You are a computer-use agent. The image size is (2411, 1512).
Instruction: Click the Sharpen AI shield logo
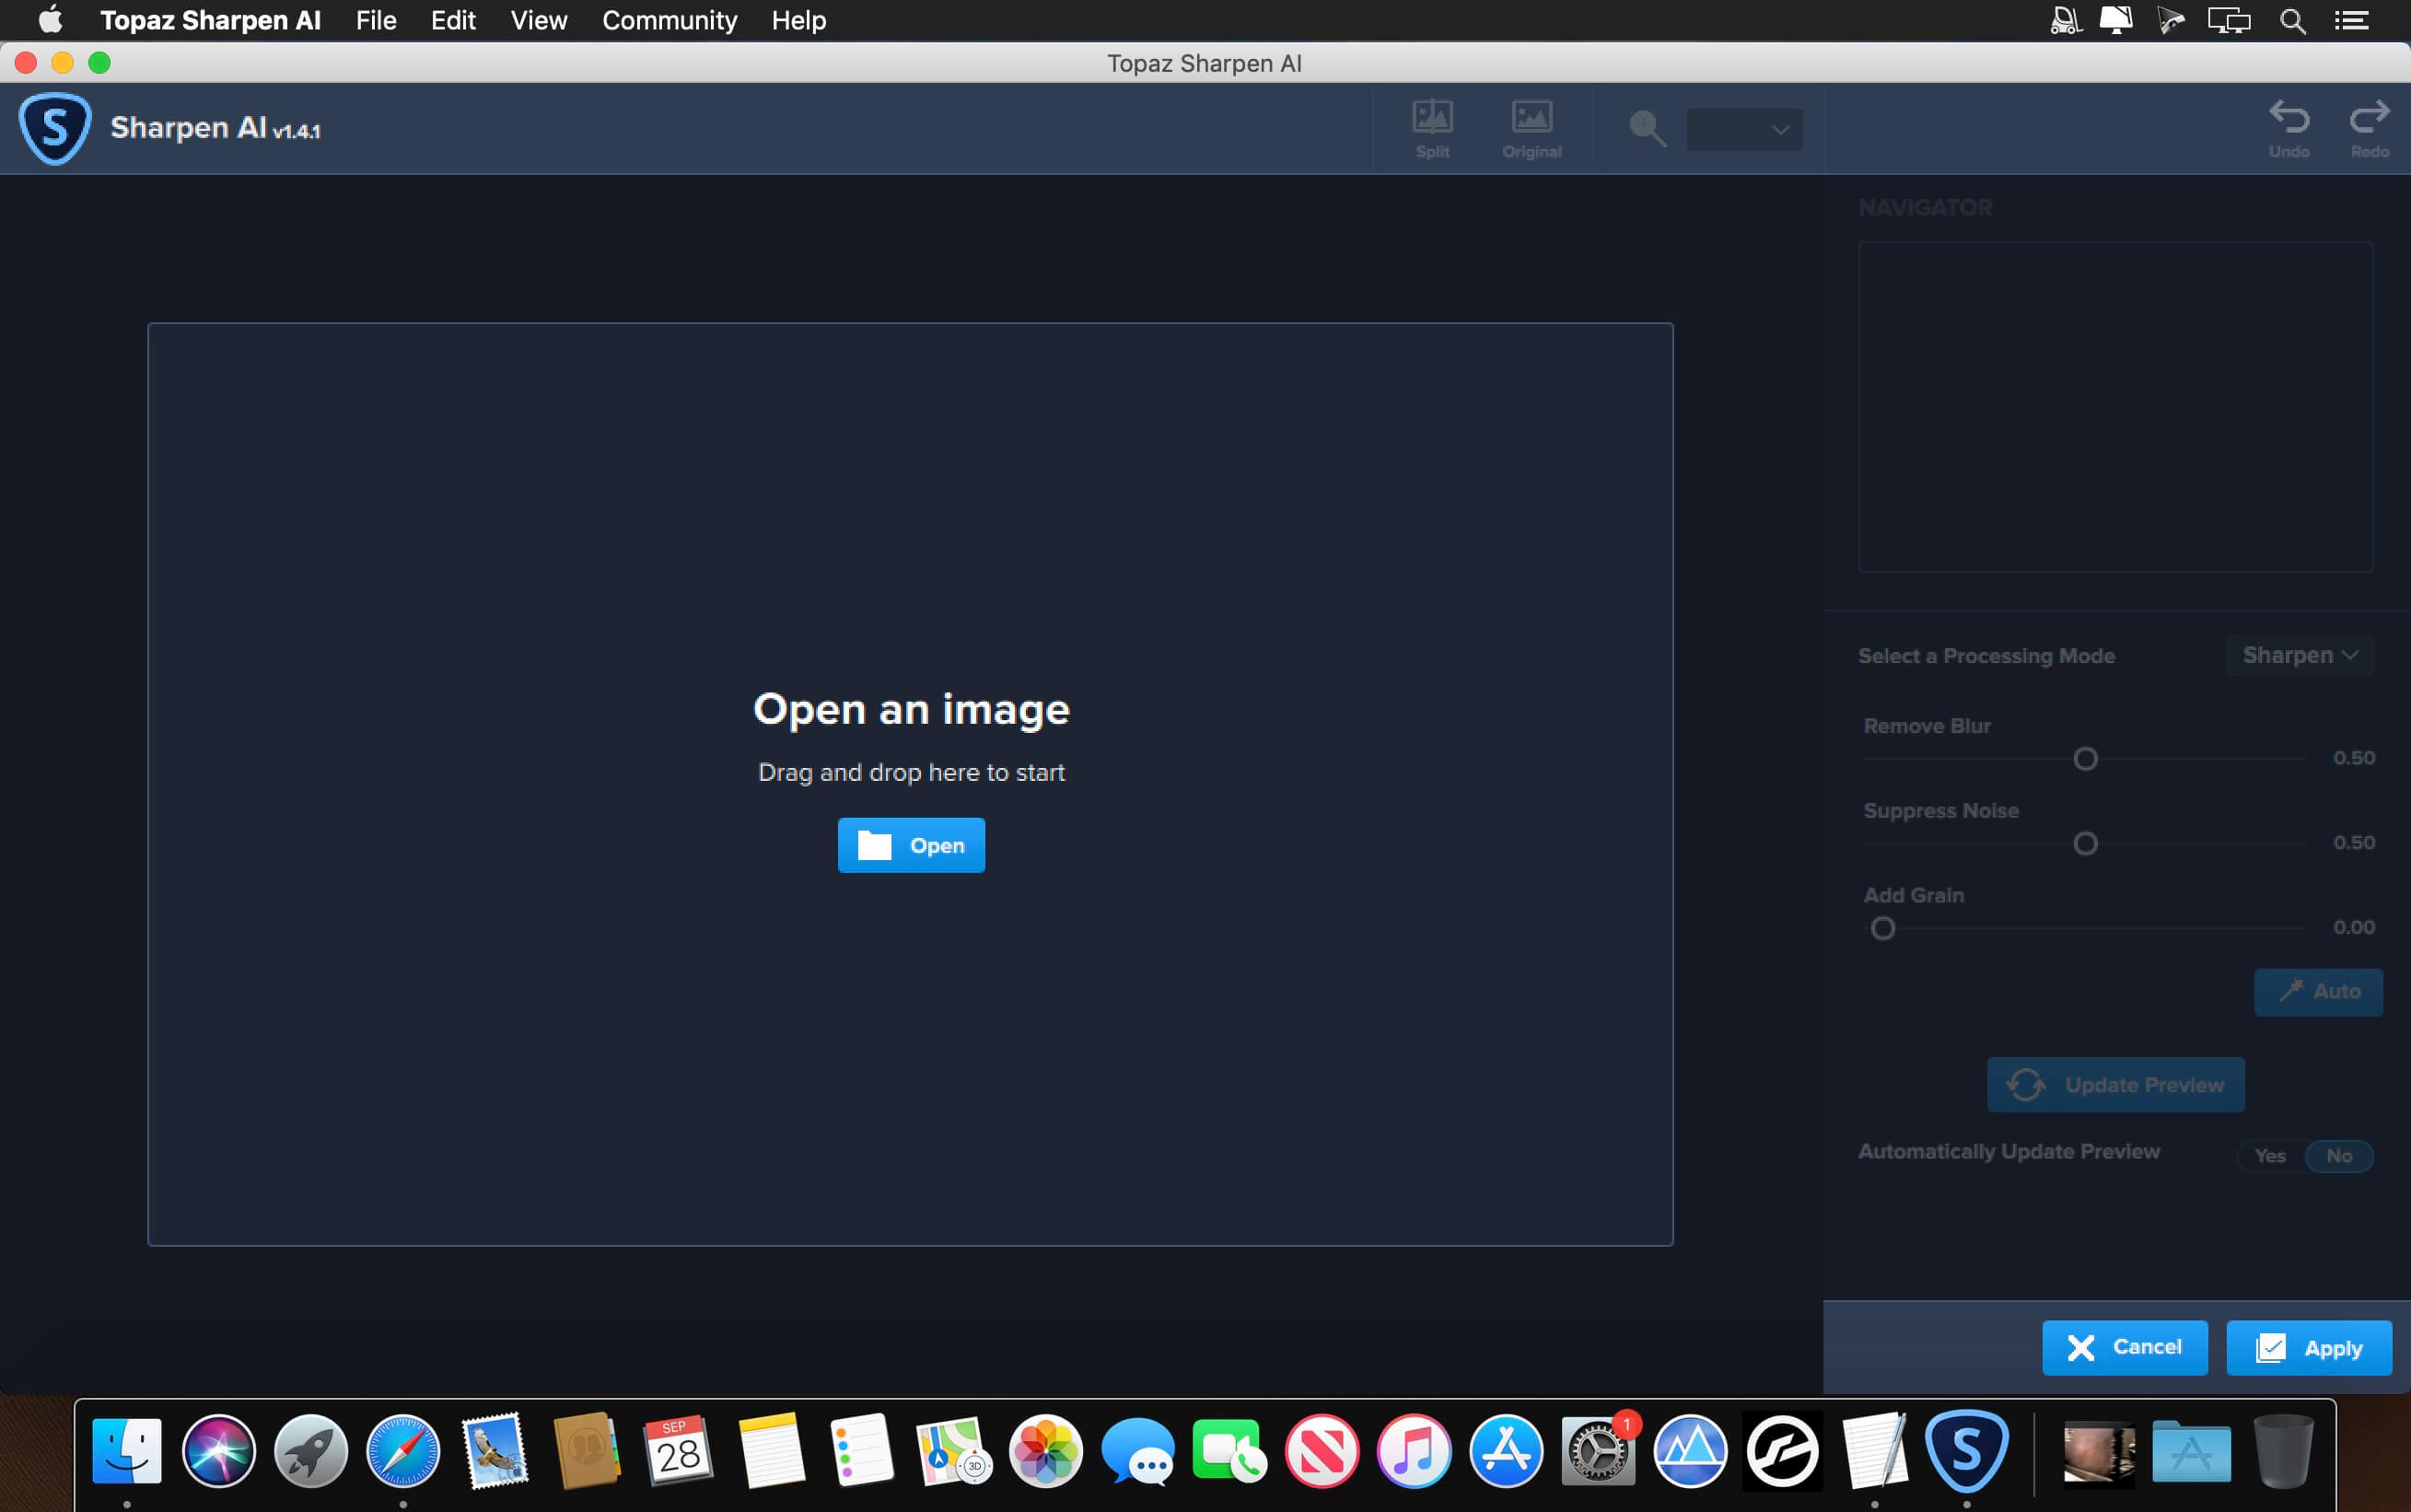tap(55, 128)
